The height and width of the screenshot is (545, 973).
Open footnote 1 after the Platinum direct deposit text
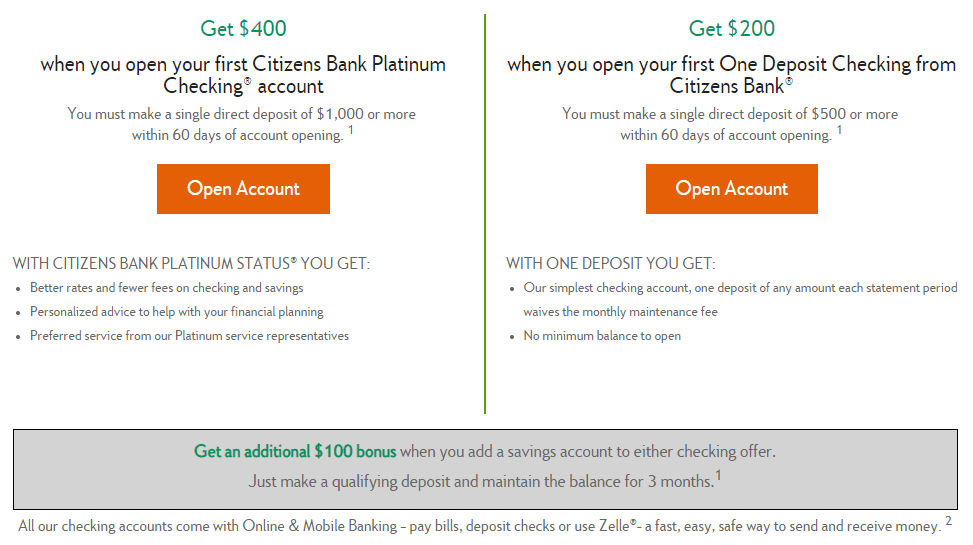(351, 130)
